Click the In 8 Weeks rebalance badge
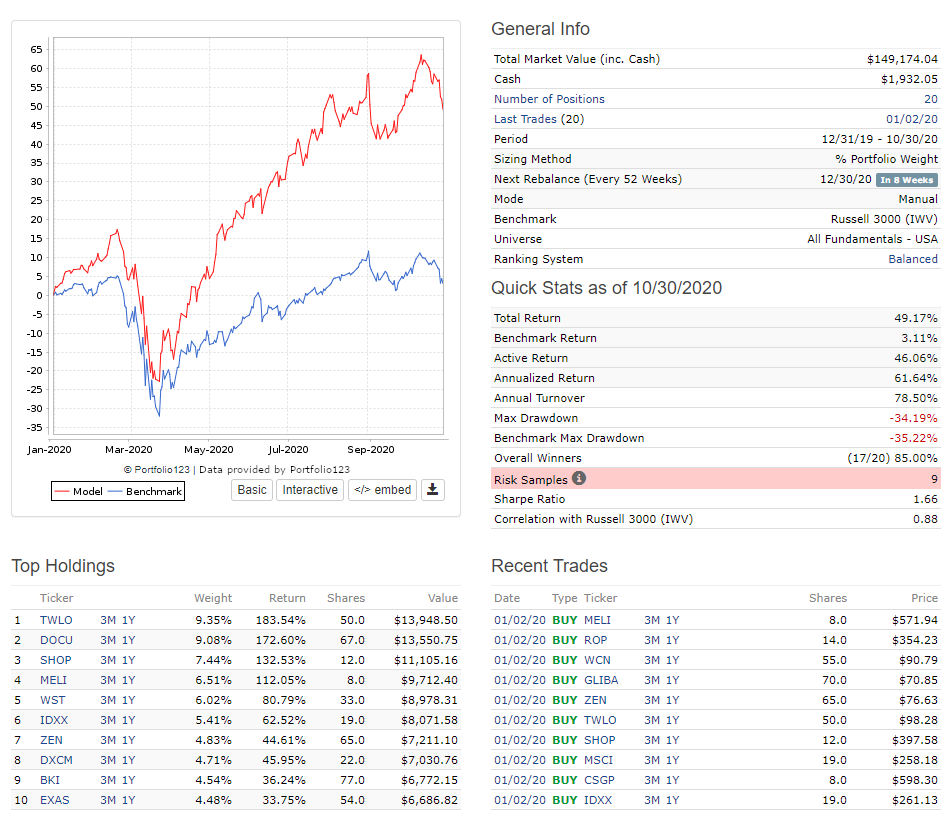 906,180
